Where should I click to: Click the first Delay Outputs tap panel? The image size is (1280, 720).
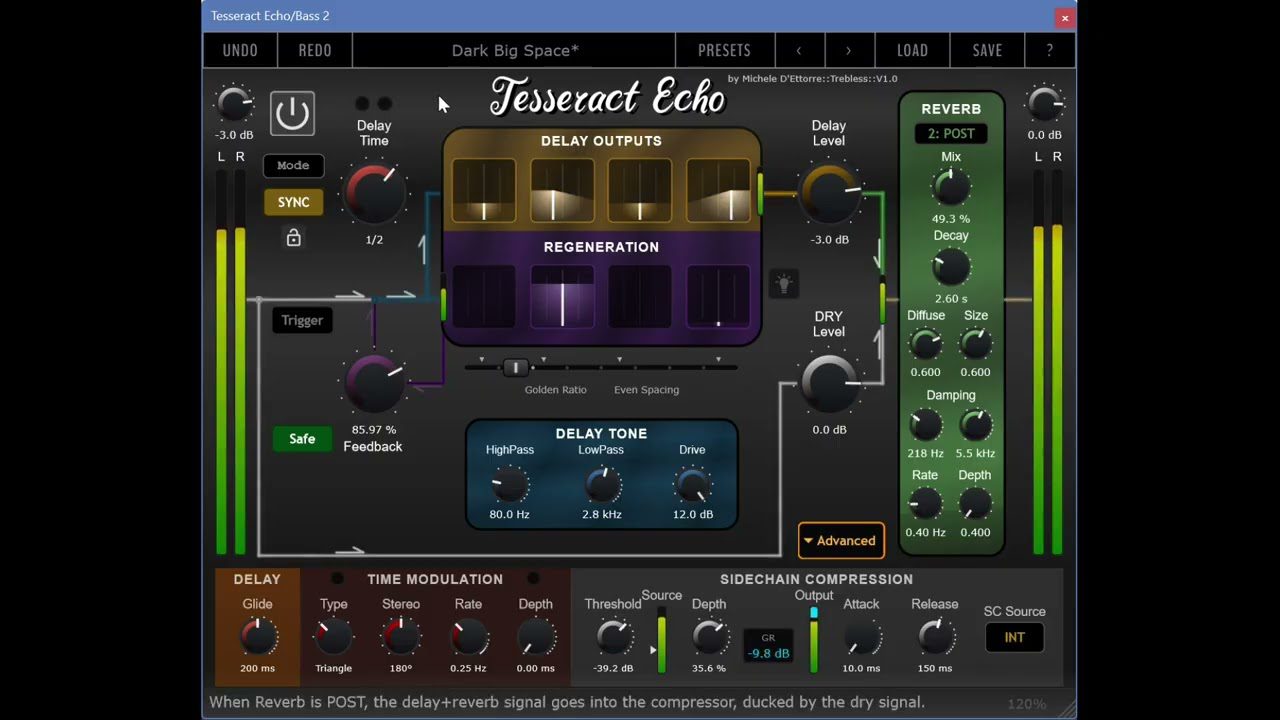pos(484,190)
